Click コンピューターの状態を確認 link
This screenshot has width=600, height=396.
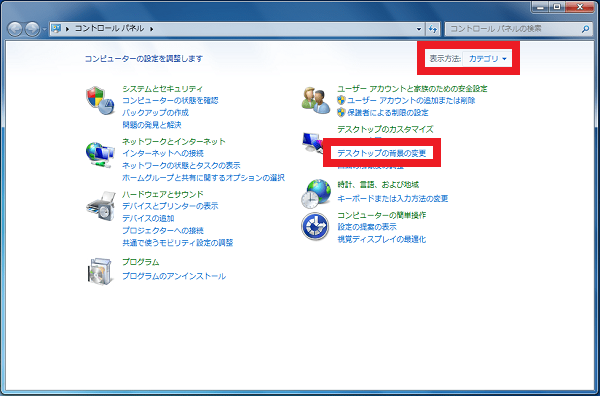click(170, 101)
